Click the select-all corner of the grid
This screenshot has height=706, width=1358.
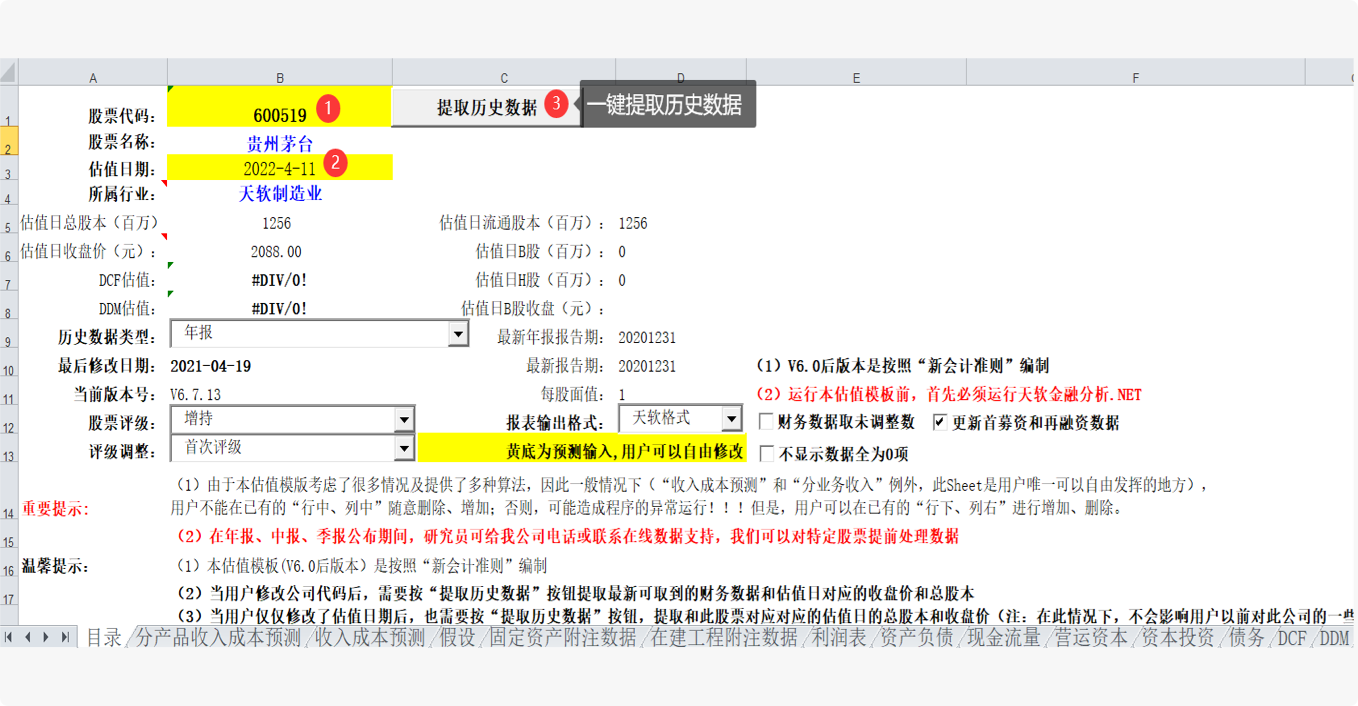pos(9,73)
